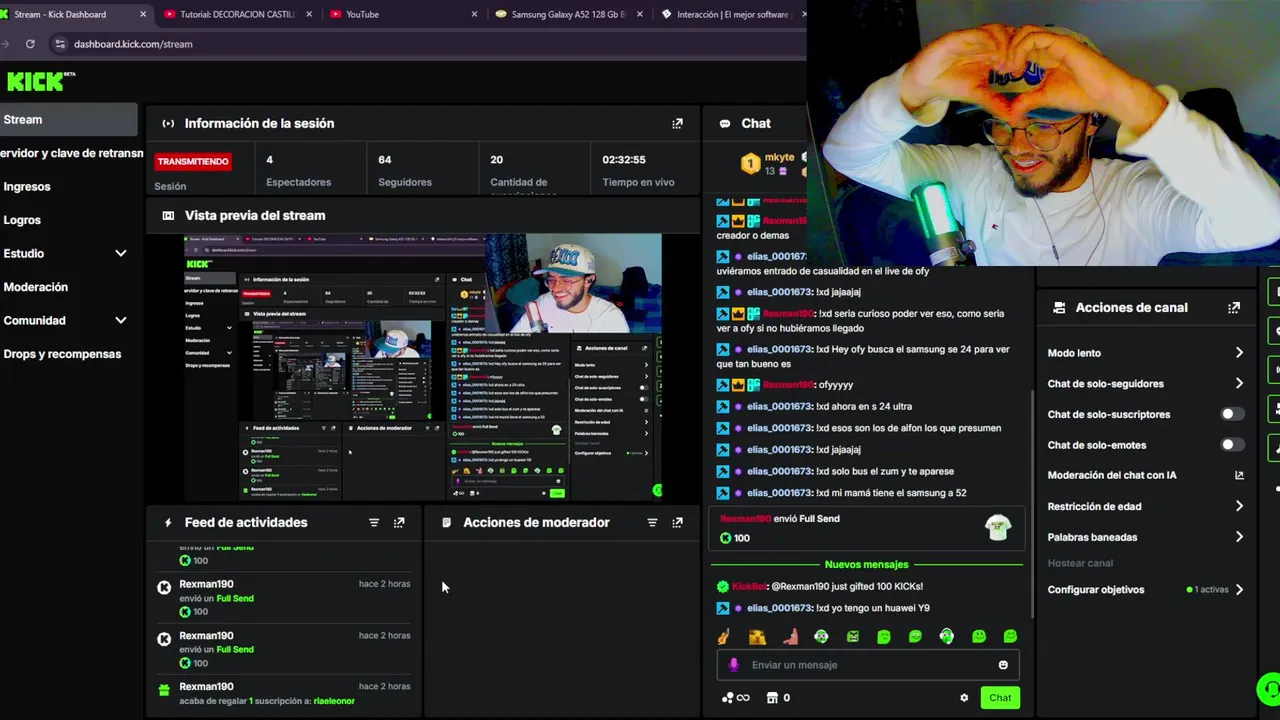The height and width of the screenshot is (720, 1280).
Task: Open Ingresos in the sidebar
Action: [27, 187]
